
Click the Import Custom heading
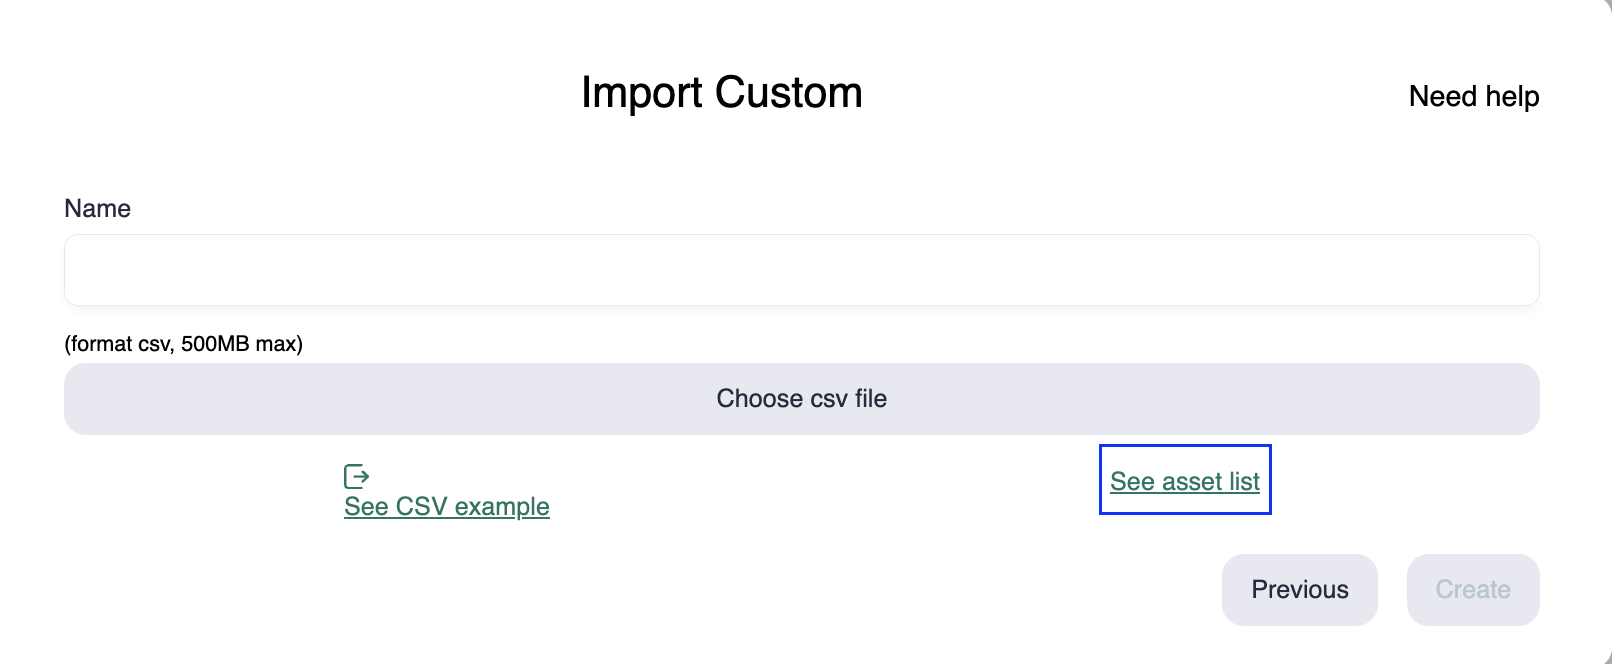[721, 93]
